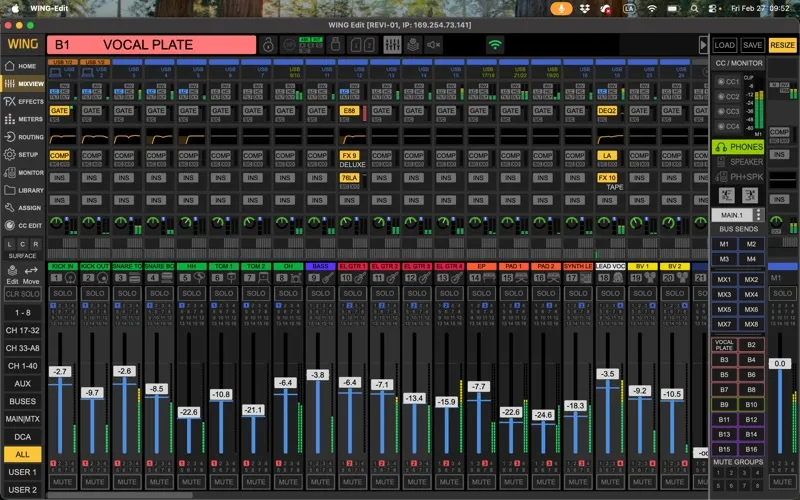800x500 pixels.
Task: Open MAIN.1 selector three-dot menu
Action: point(758,215)
